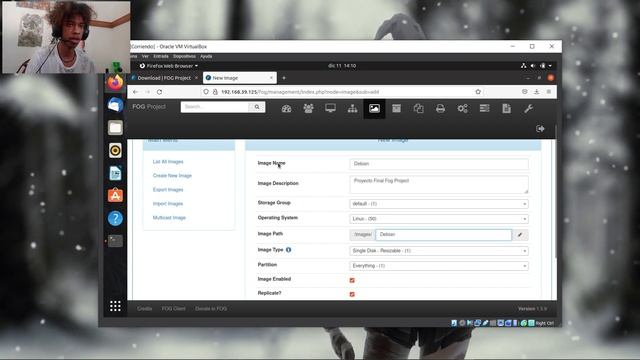Click the FOG logout icon
This screenshot has width=640, height=360.
540,129
